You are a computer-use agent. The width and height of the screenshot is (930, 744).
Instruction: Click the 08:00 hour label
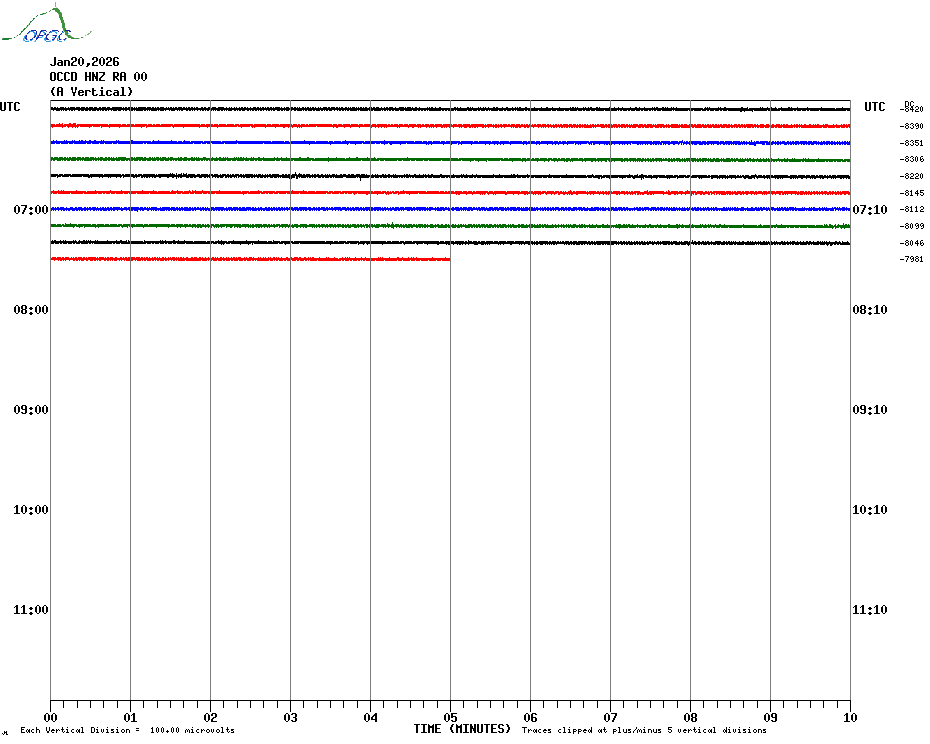[x=31, y=310]
